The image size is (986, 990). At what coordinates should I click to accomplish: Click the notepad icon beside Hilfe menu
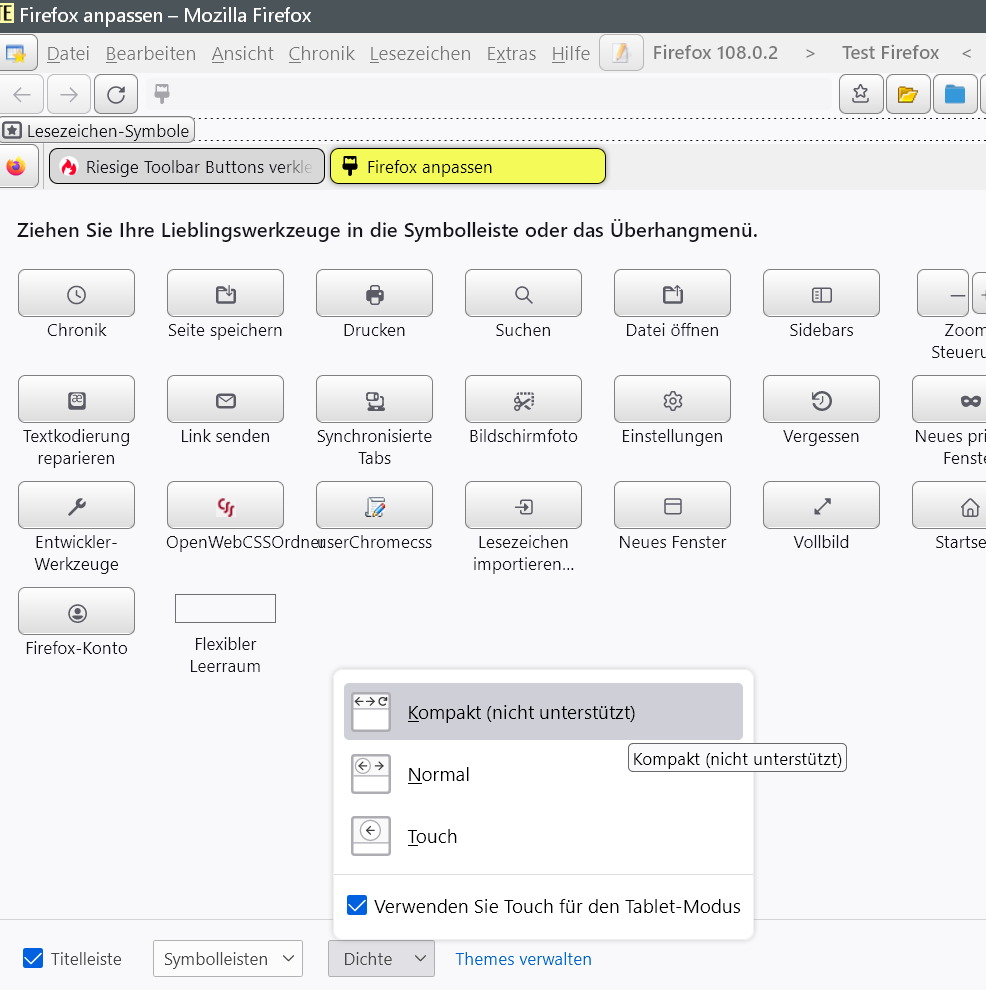tap(622, 52)
